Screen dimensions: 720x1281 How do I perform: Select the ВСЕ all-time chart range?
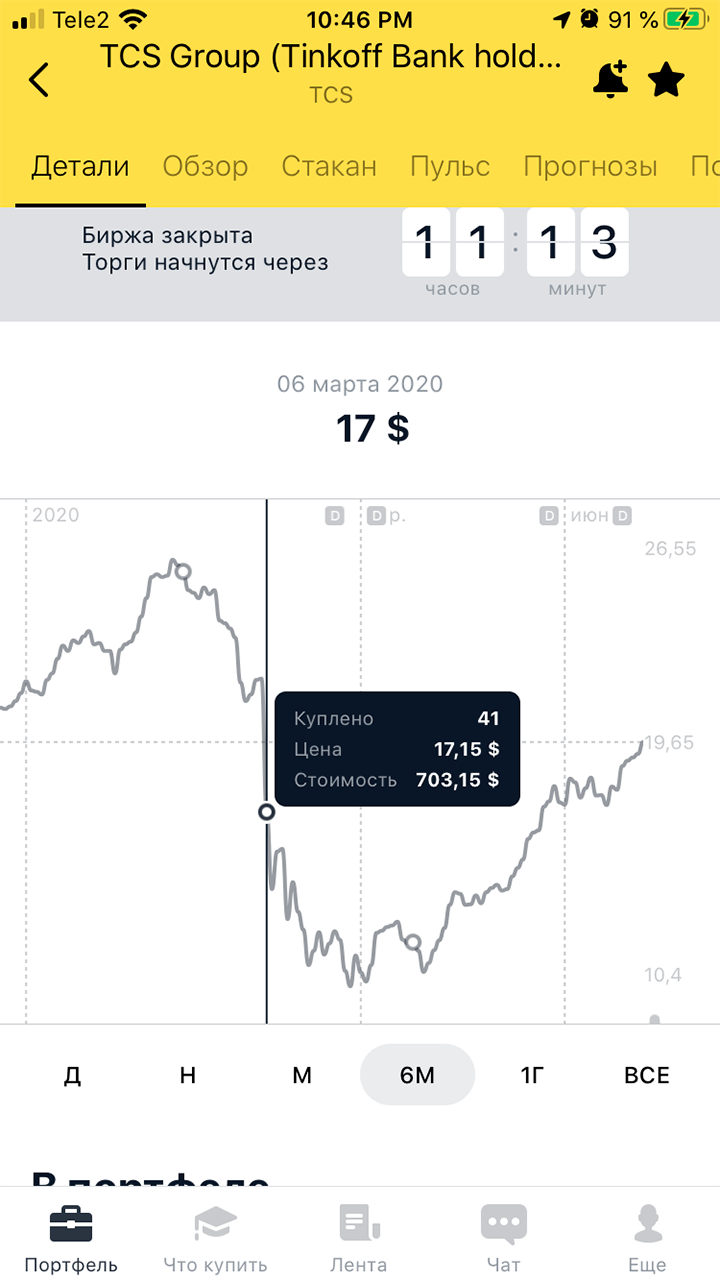(647, 1075)
